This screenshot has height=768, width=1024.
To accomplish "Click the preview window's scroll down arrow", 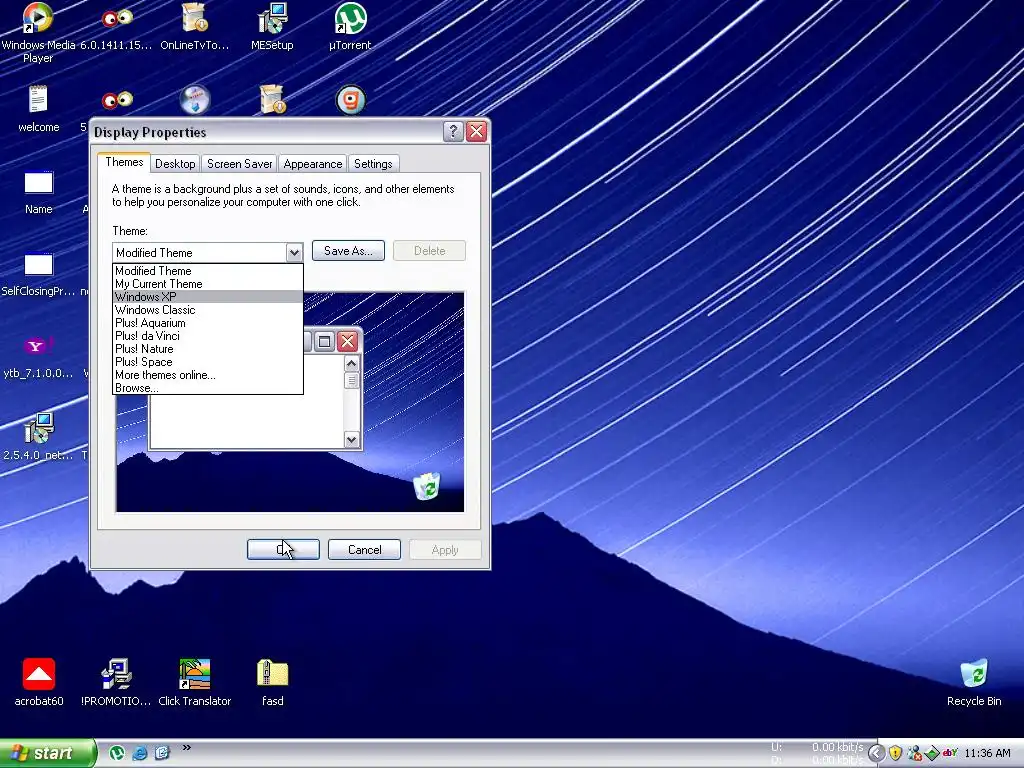I will coord(351,440).
